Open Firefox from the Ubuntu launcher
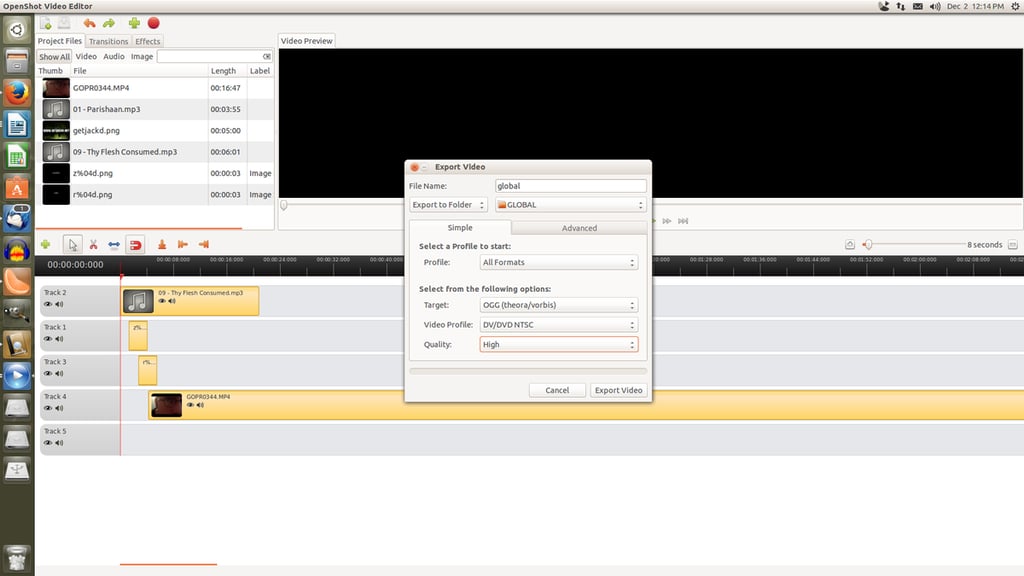 (17, 92)
